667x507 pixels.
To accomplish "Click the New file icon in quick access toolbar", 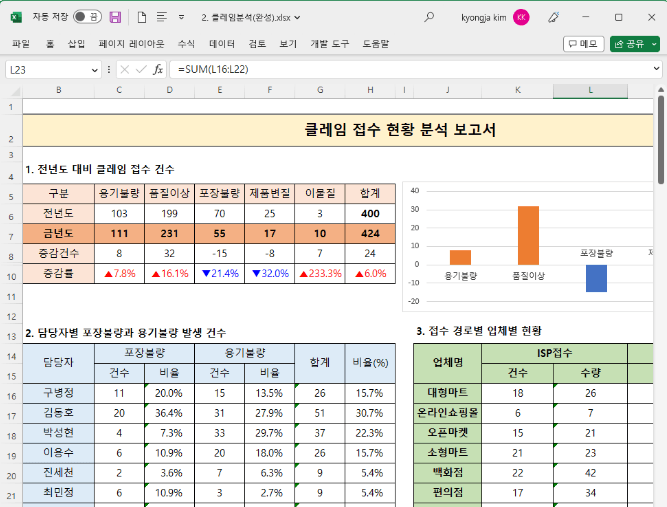I will pos(141,17).
